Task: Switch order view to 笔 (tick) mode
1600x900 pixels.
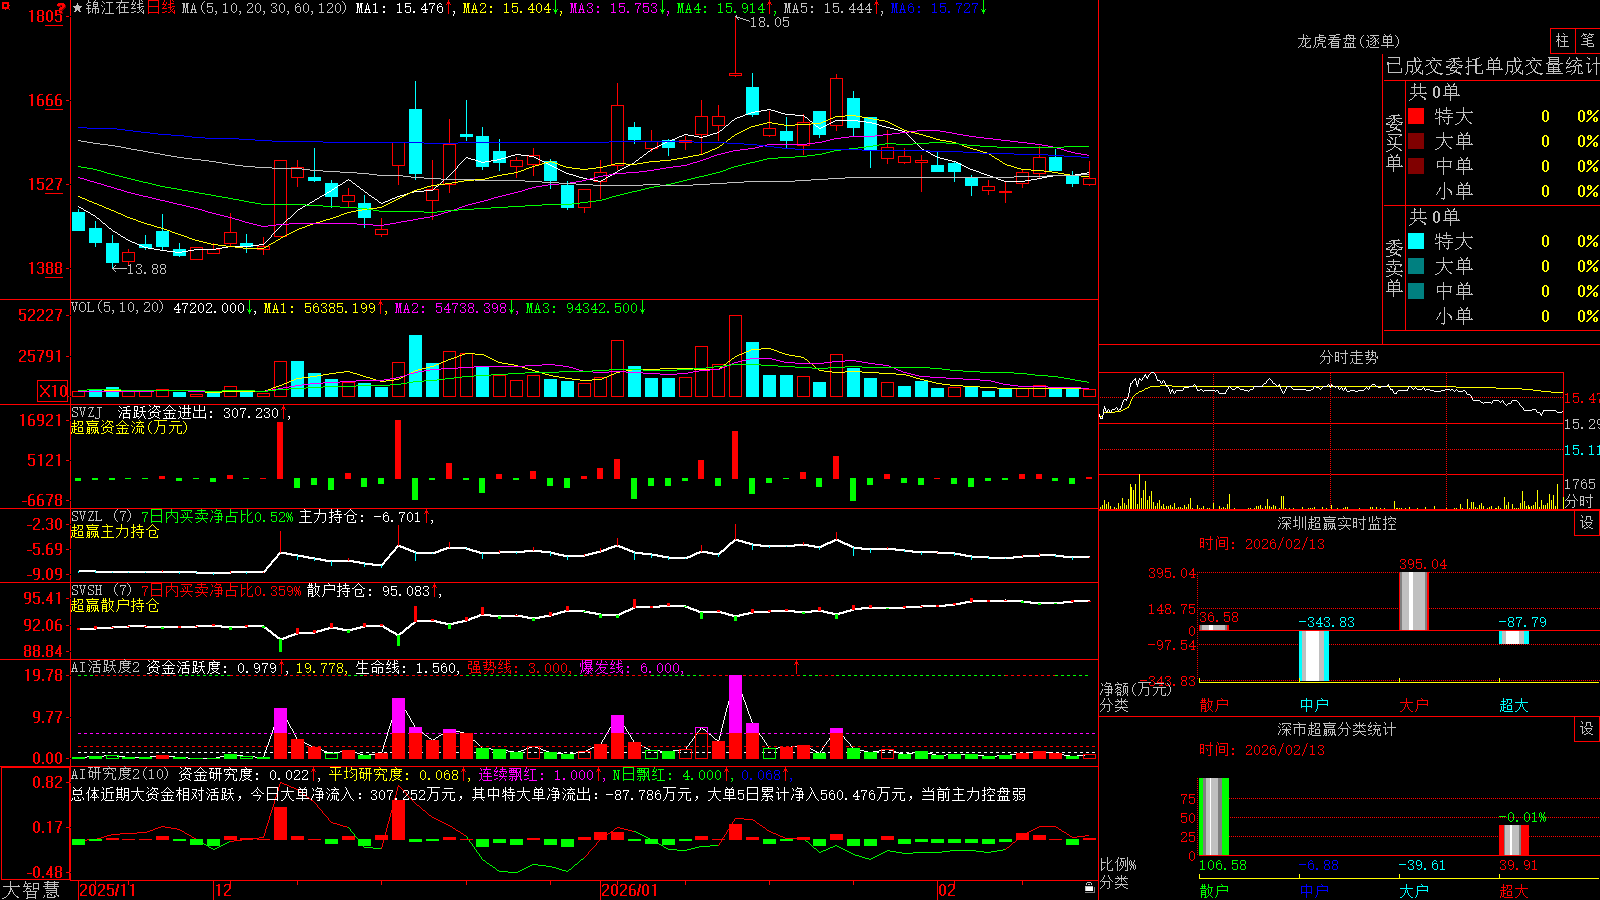Action: (x=1587, y=41)
